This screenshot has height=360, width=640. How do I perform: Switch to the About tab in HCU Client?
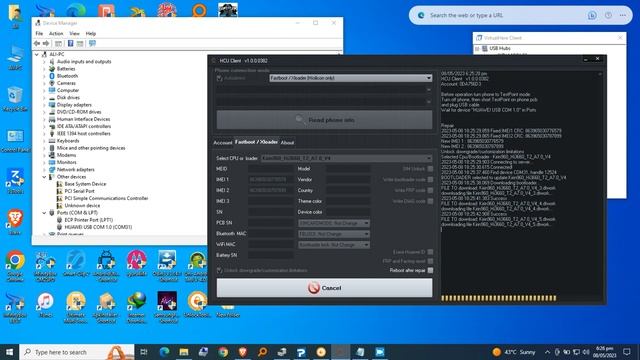click(x=287, y=142)
